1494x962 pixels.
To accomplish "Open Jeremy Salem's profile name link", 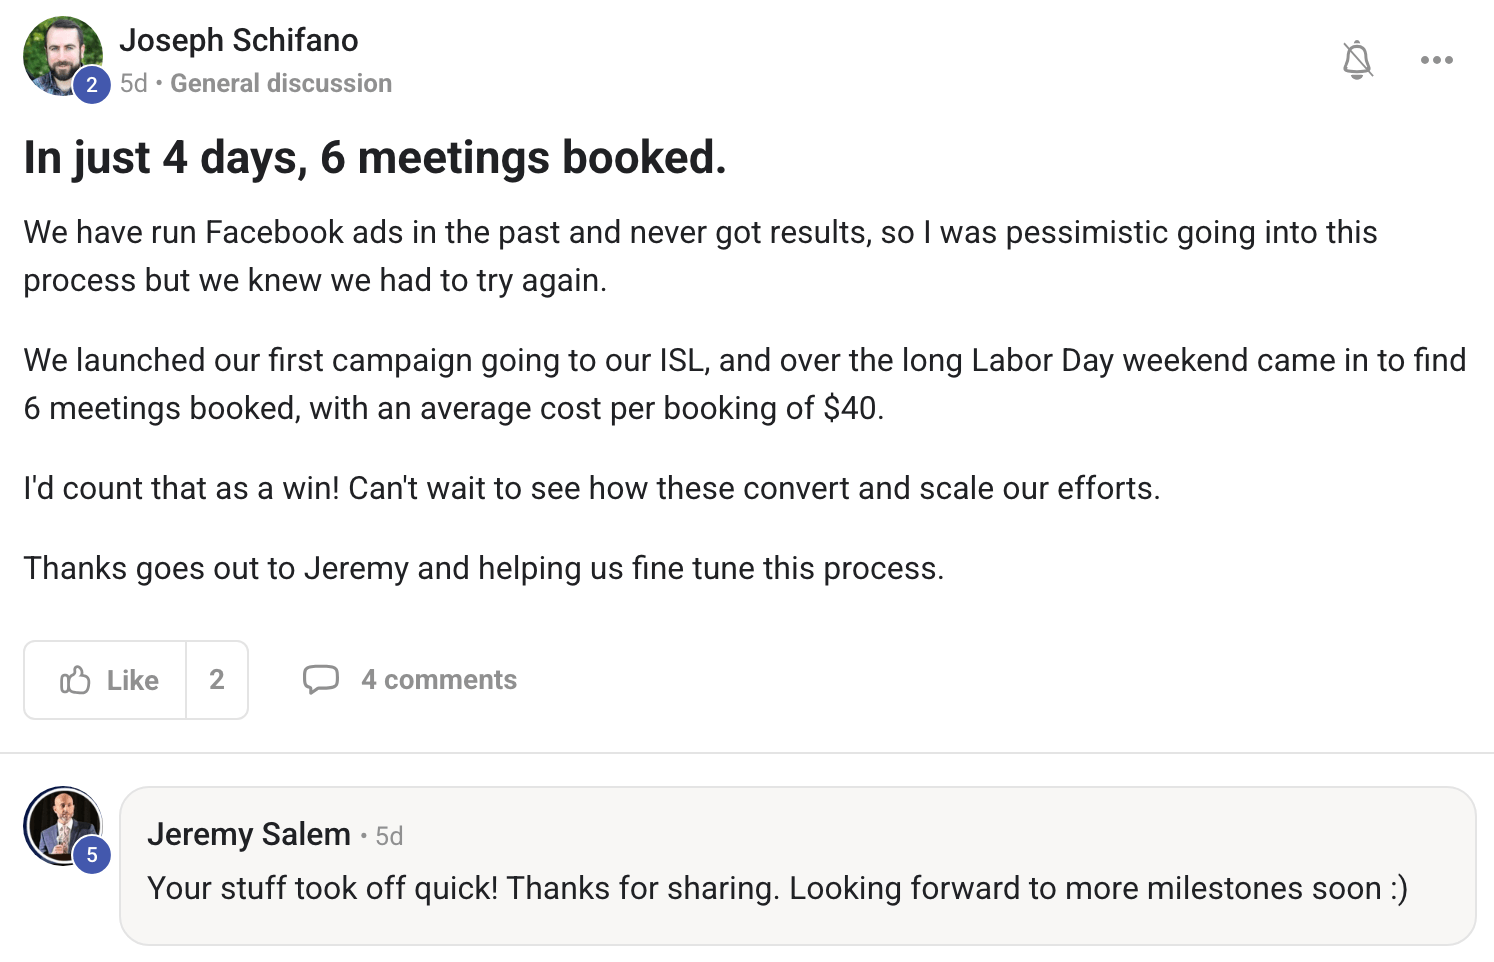I will coord(248,834).
